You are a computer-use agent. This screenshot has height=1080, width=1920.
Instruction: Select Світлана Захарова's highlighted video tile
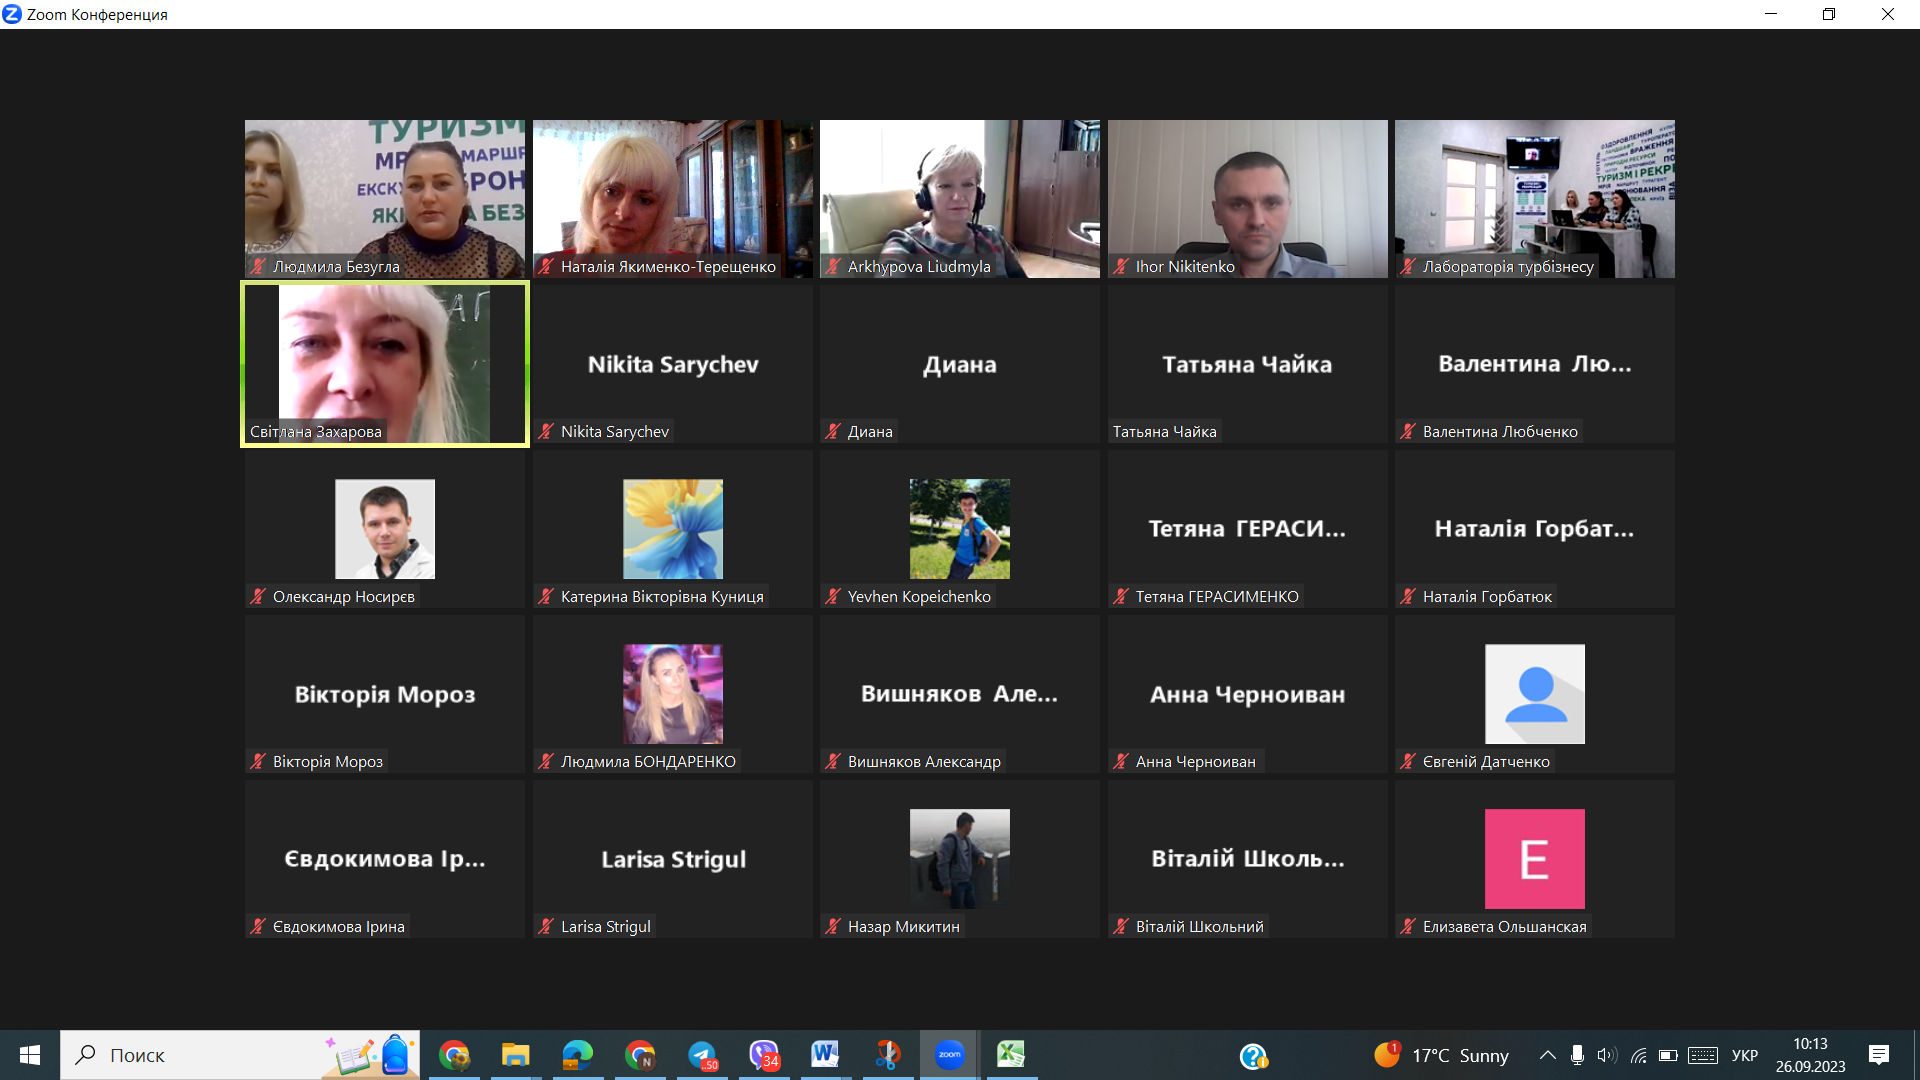tap(385, 364)
